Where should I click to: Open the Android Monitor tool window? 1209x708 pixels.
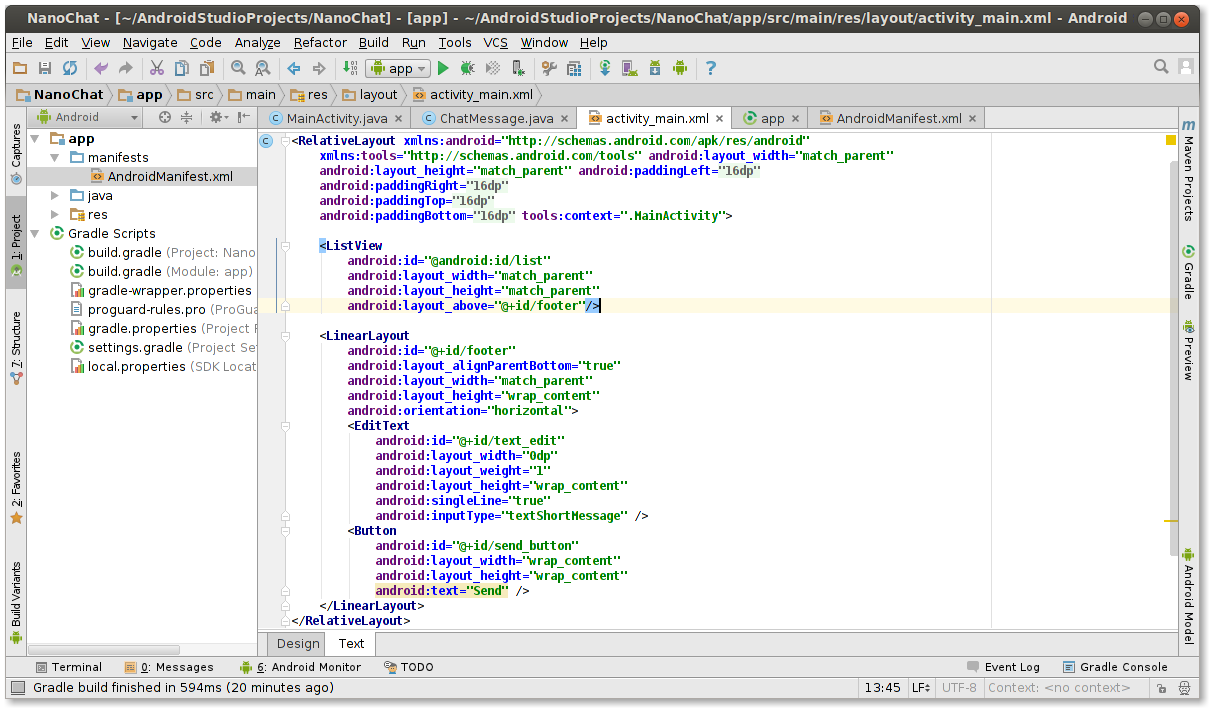[300, 667]
